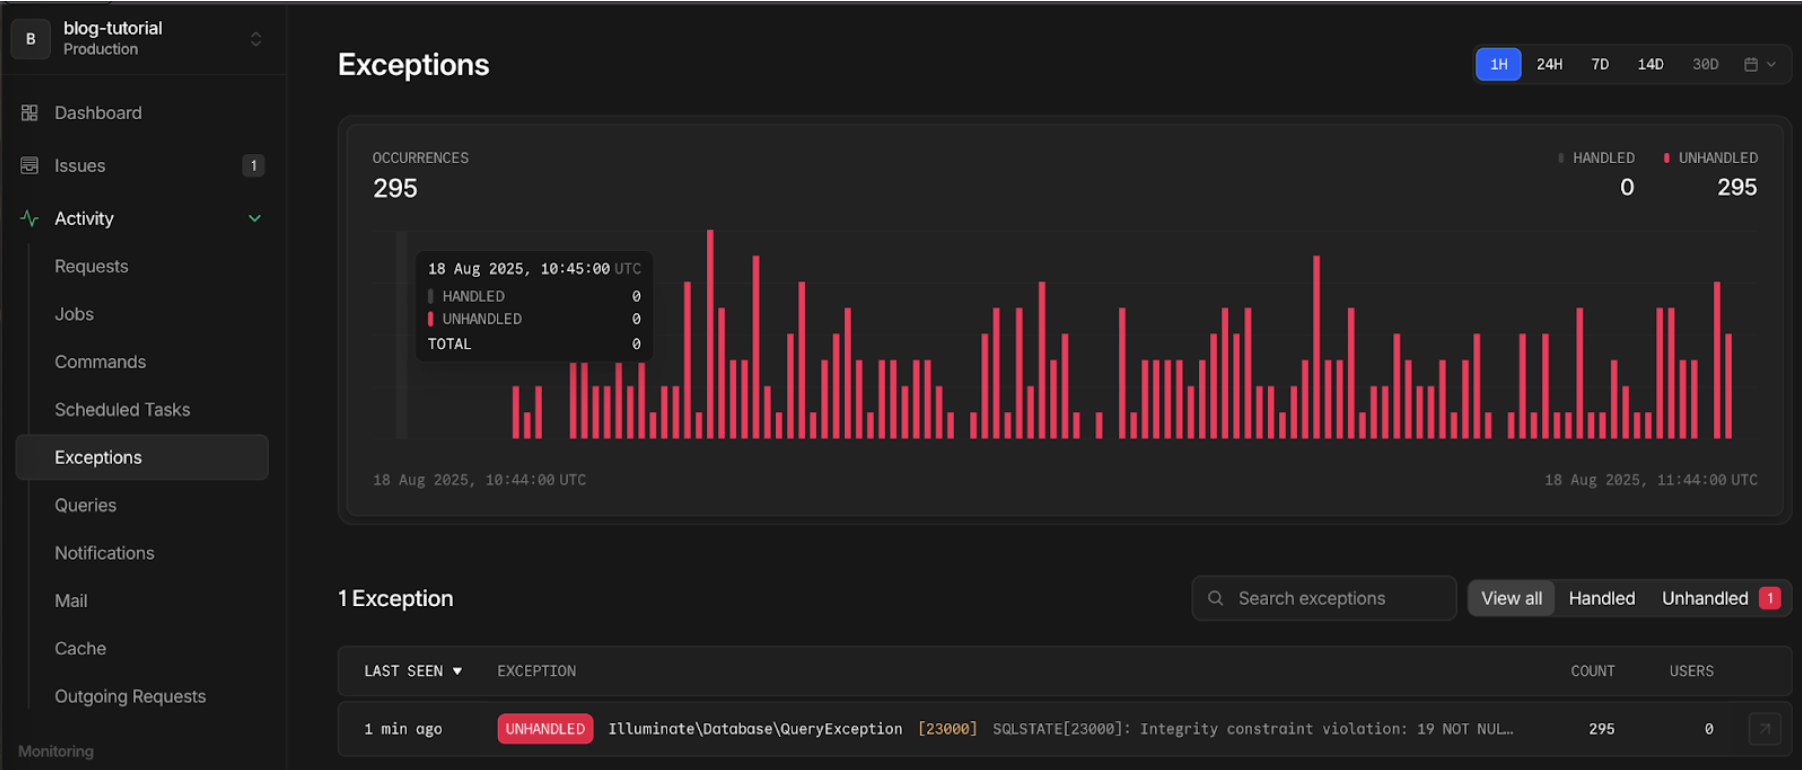Viewport: 1802px width, 770px height.
Task: Click the Exceptions page heading
Action: point(413,64)
